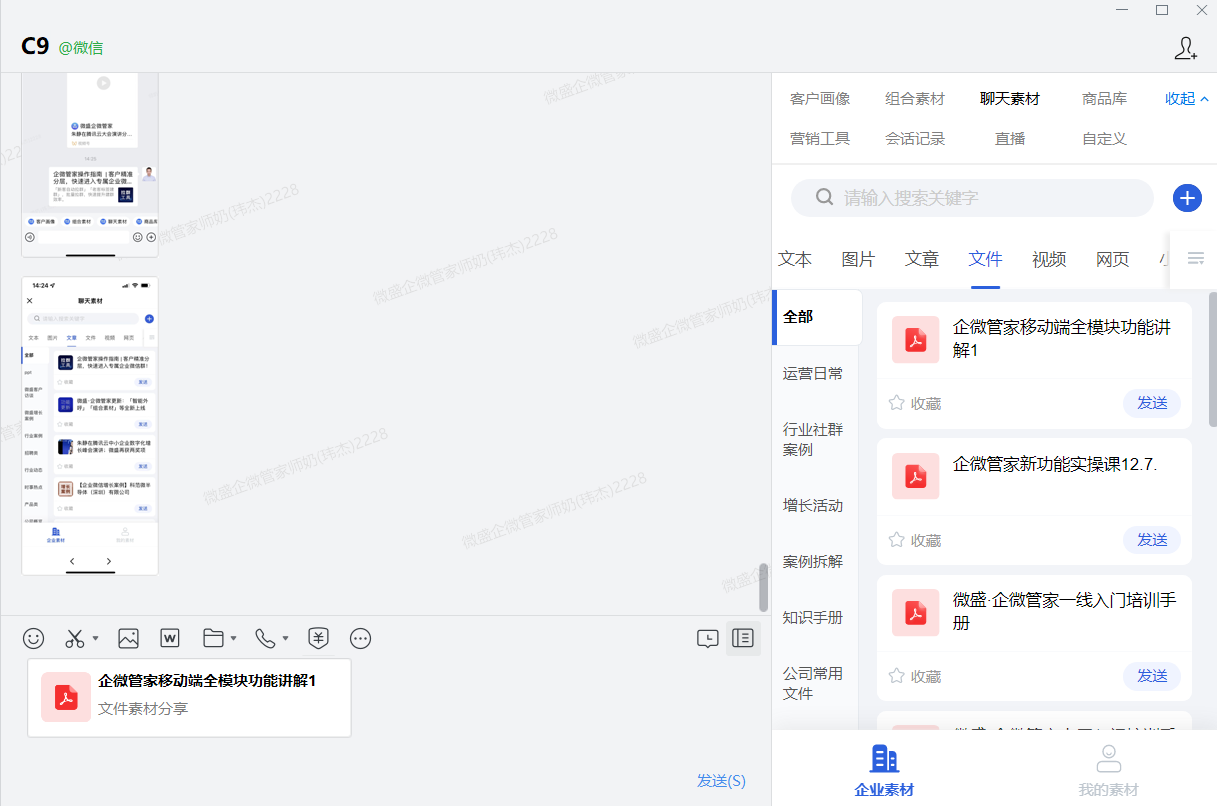Screen dimensions: 1217x806
Task: Open more options ellipsis in chat toolbar
Action: (361, 638)
